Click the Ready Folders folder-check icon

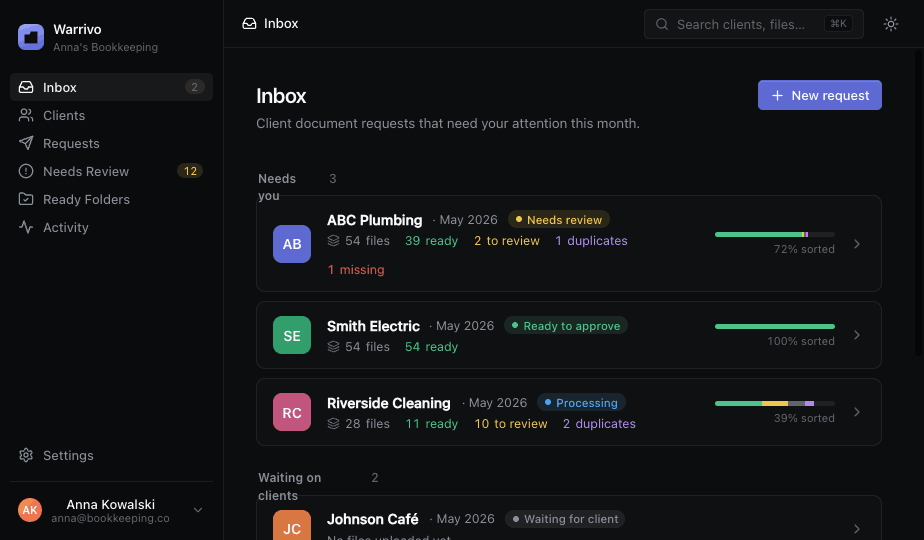(x=26, y=199)
